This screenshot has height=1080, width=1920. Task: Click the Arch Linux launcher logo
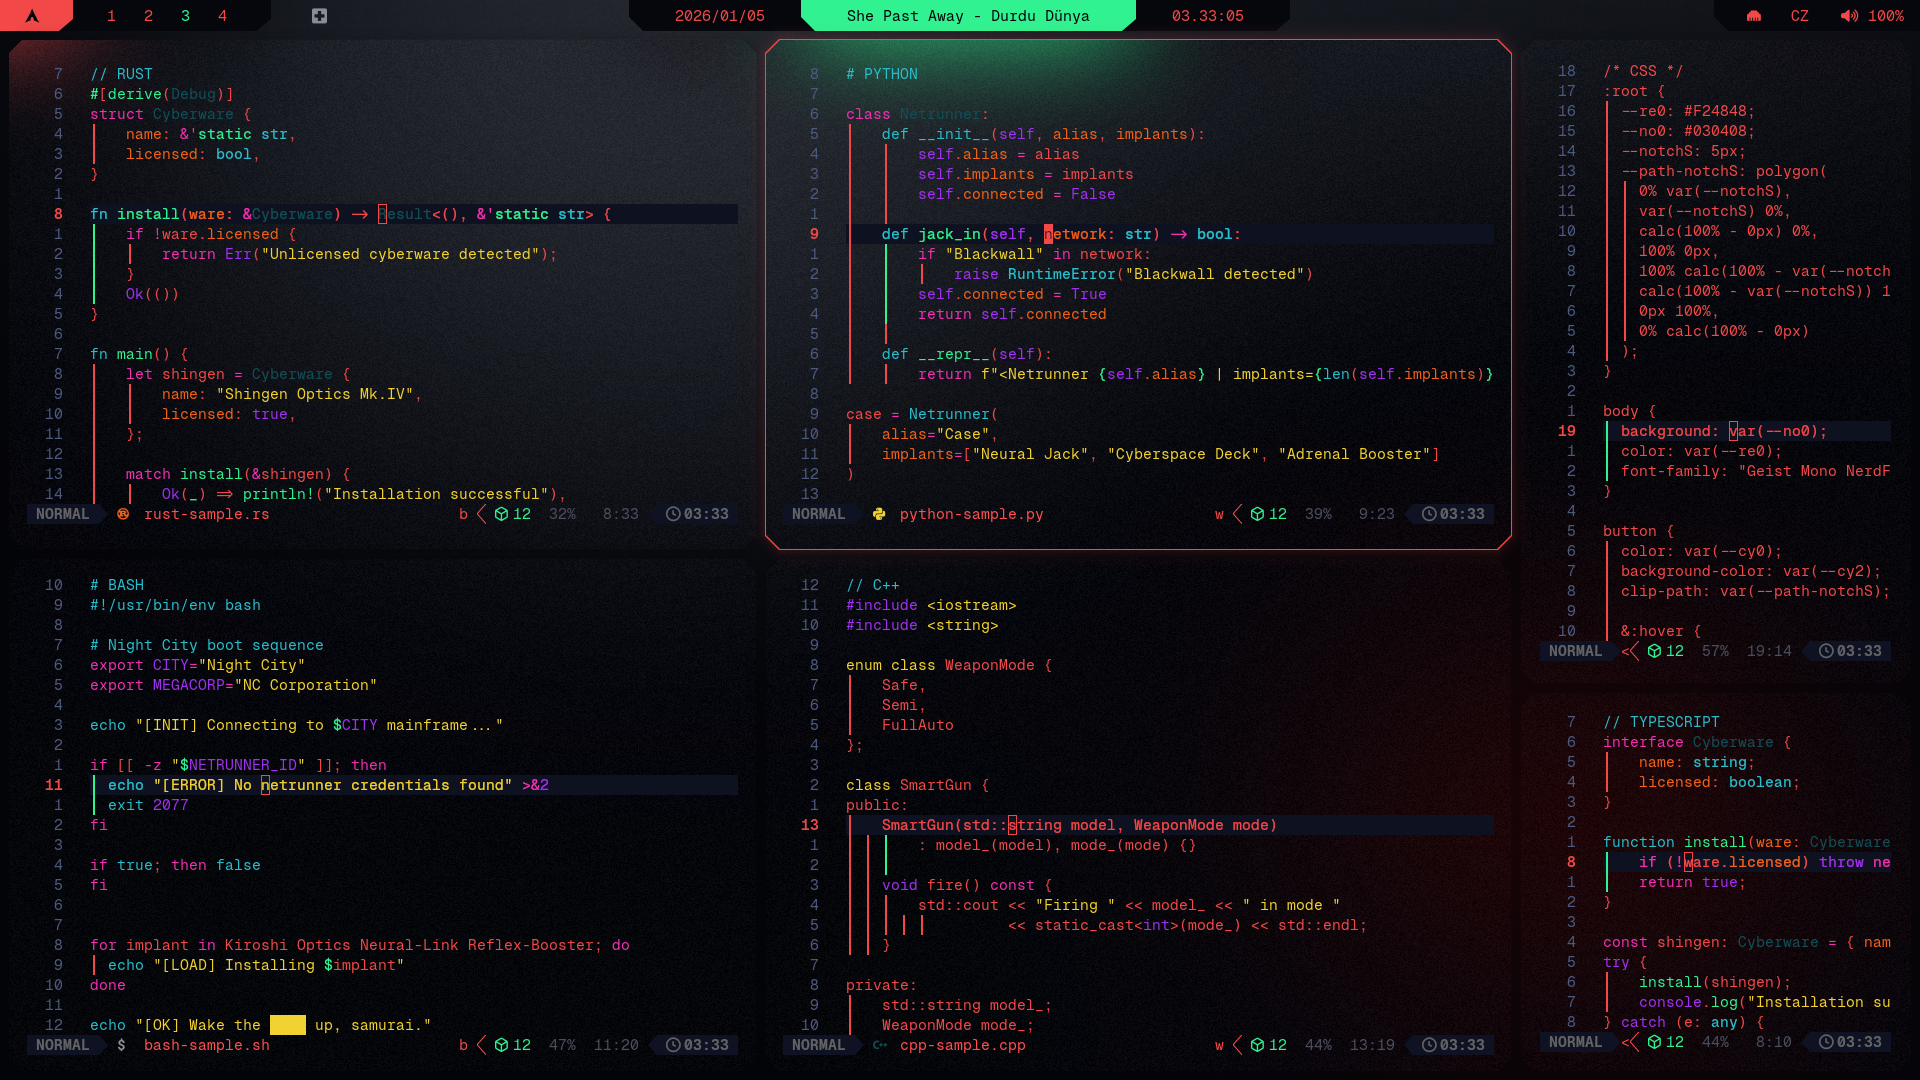click(32, 16)
